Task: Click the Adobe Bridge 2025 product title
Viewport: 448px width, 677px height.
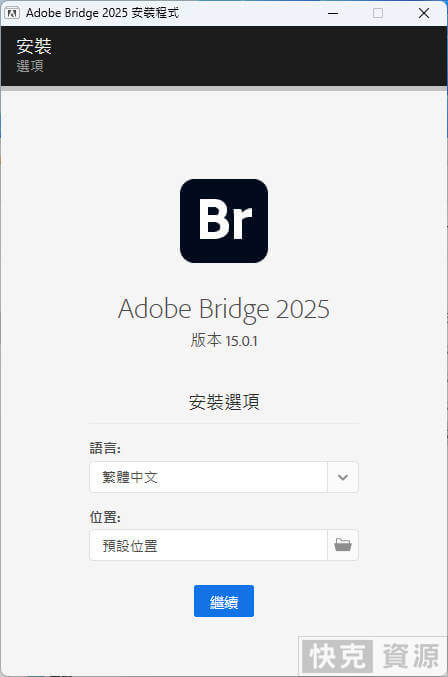Action: tap(224, 309)
